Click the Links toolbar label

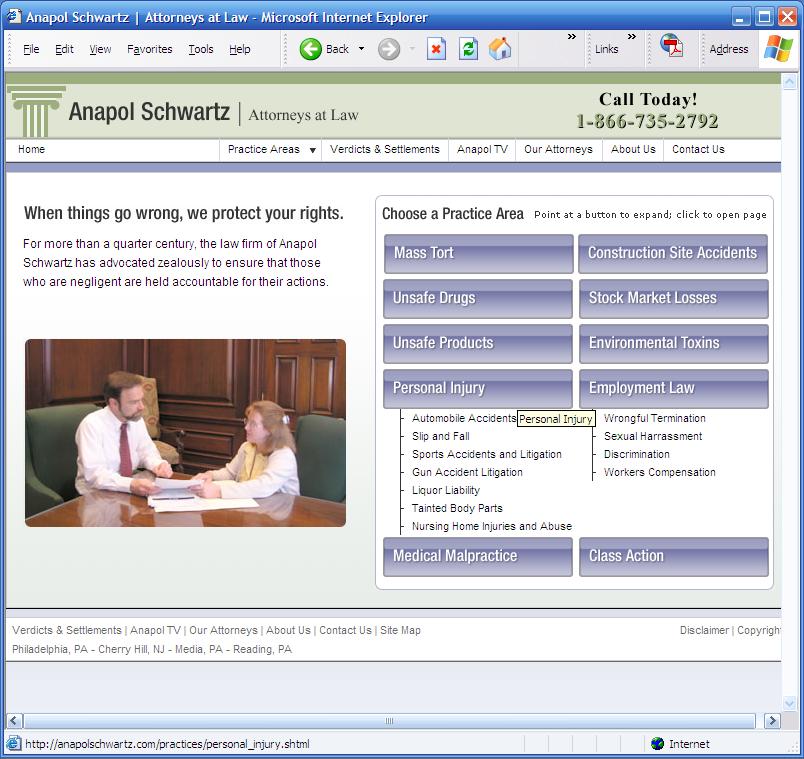607,49
